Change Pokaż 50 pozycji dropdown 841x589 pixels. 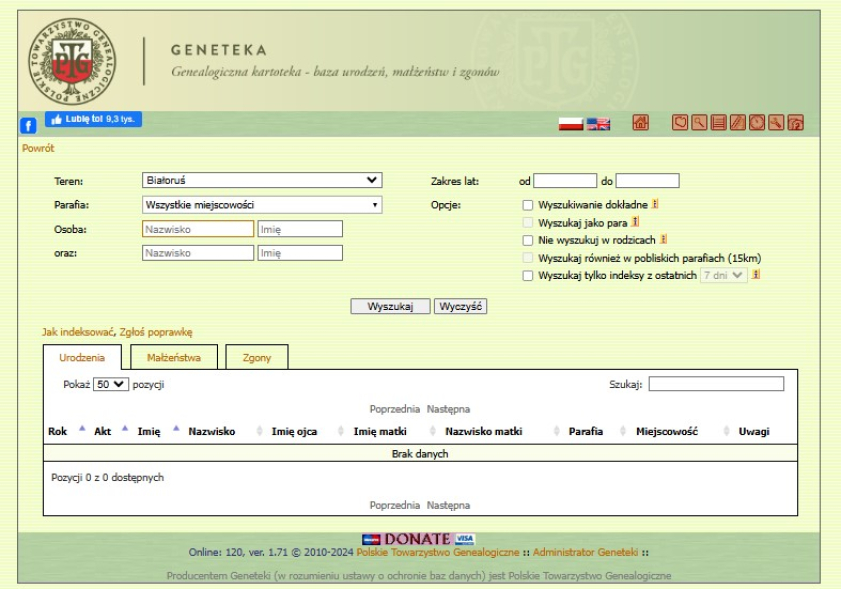[110, 385]
